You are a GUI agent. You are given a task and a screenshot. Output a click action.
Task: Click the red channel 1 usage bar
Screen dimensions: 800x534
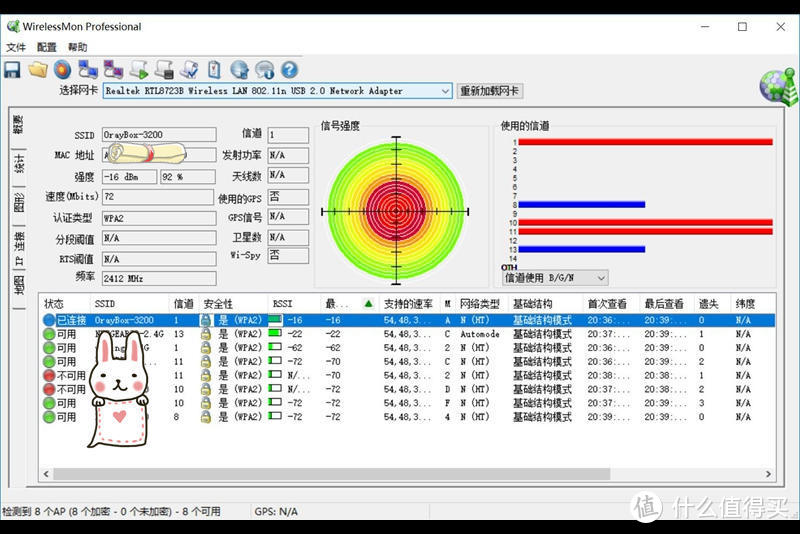645,142
